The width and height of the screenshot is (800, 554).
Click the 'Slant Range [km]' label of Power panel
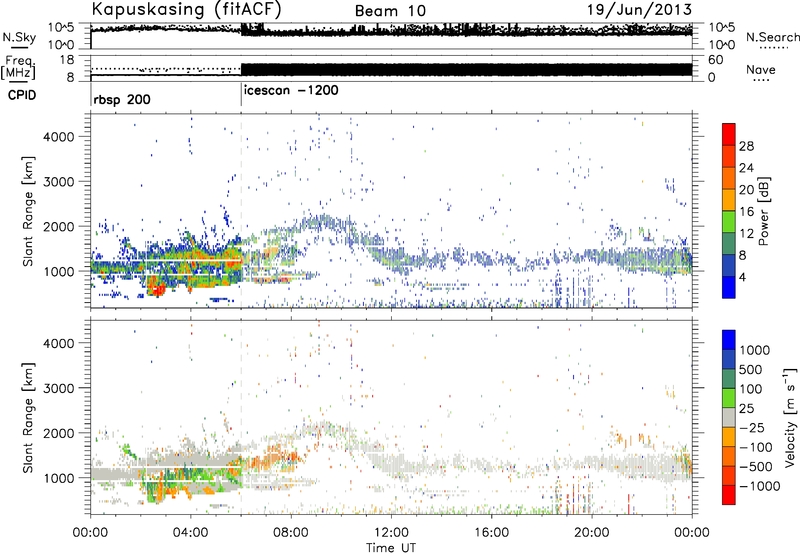(x=28, y=211)
